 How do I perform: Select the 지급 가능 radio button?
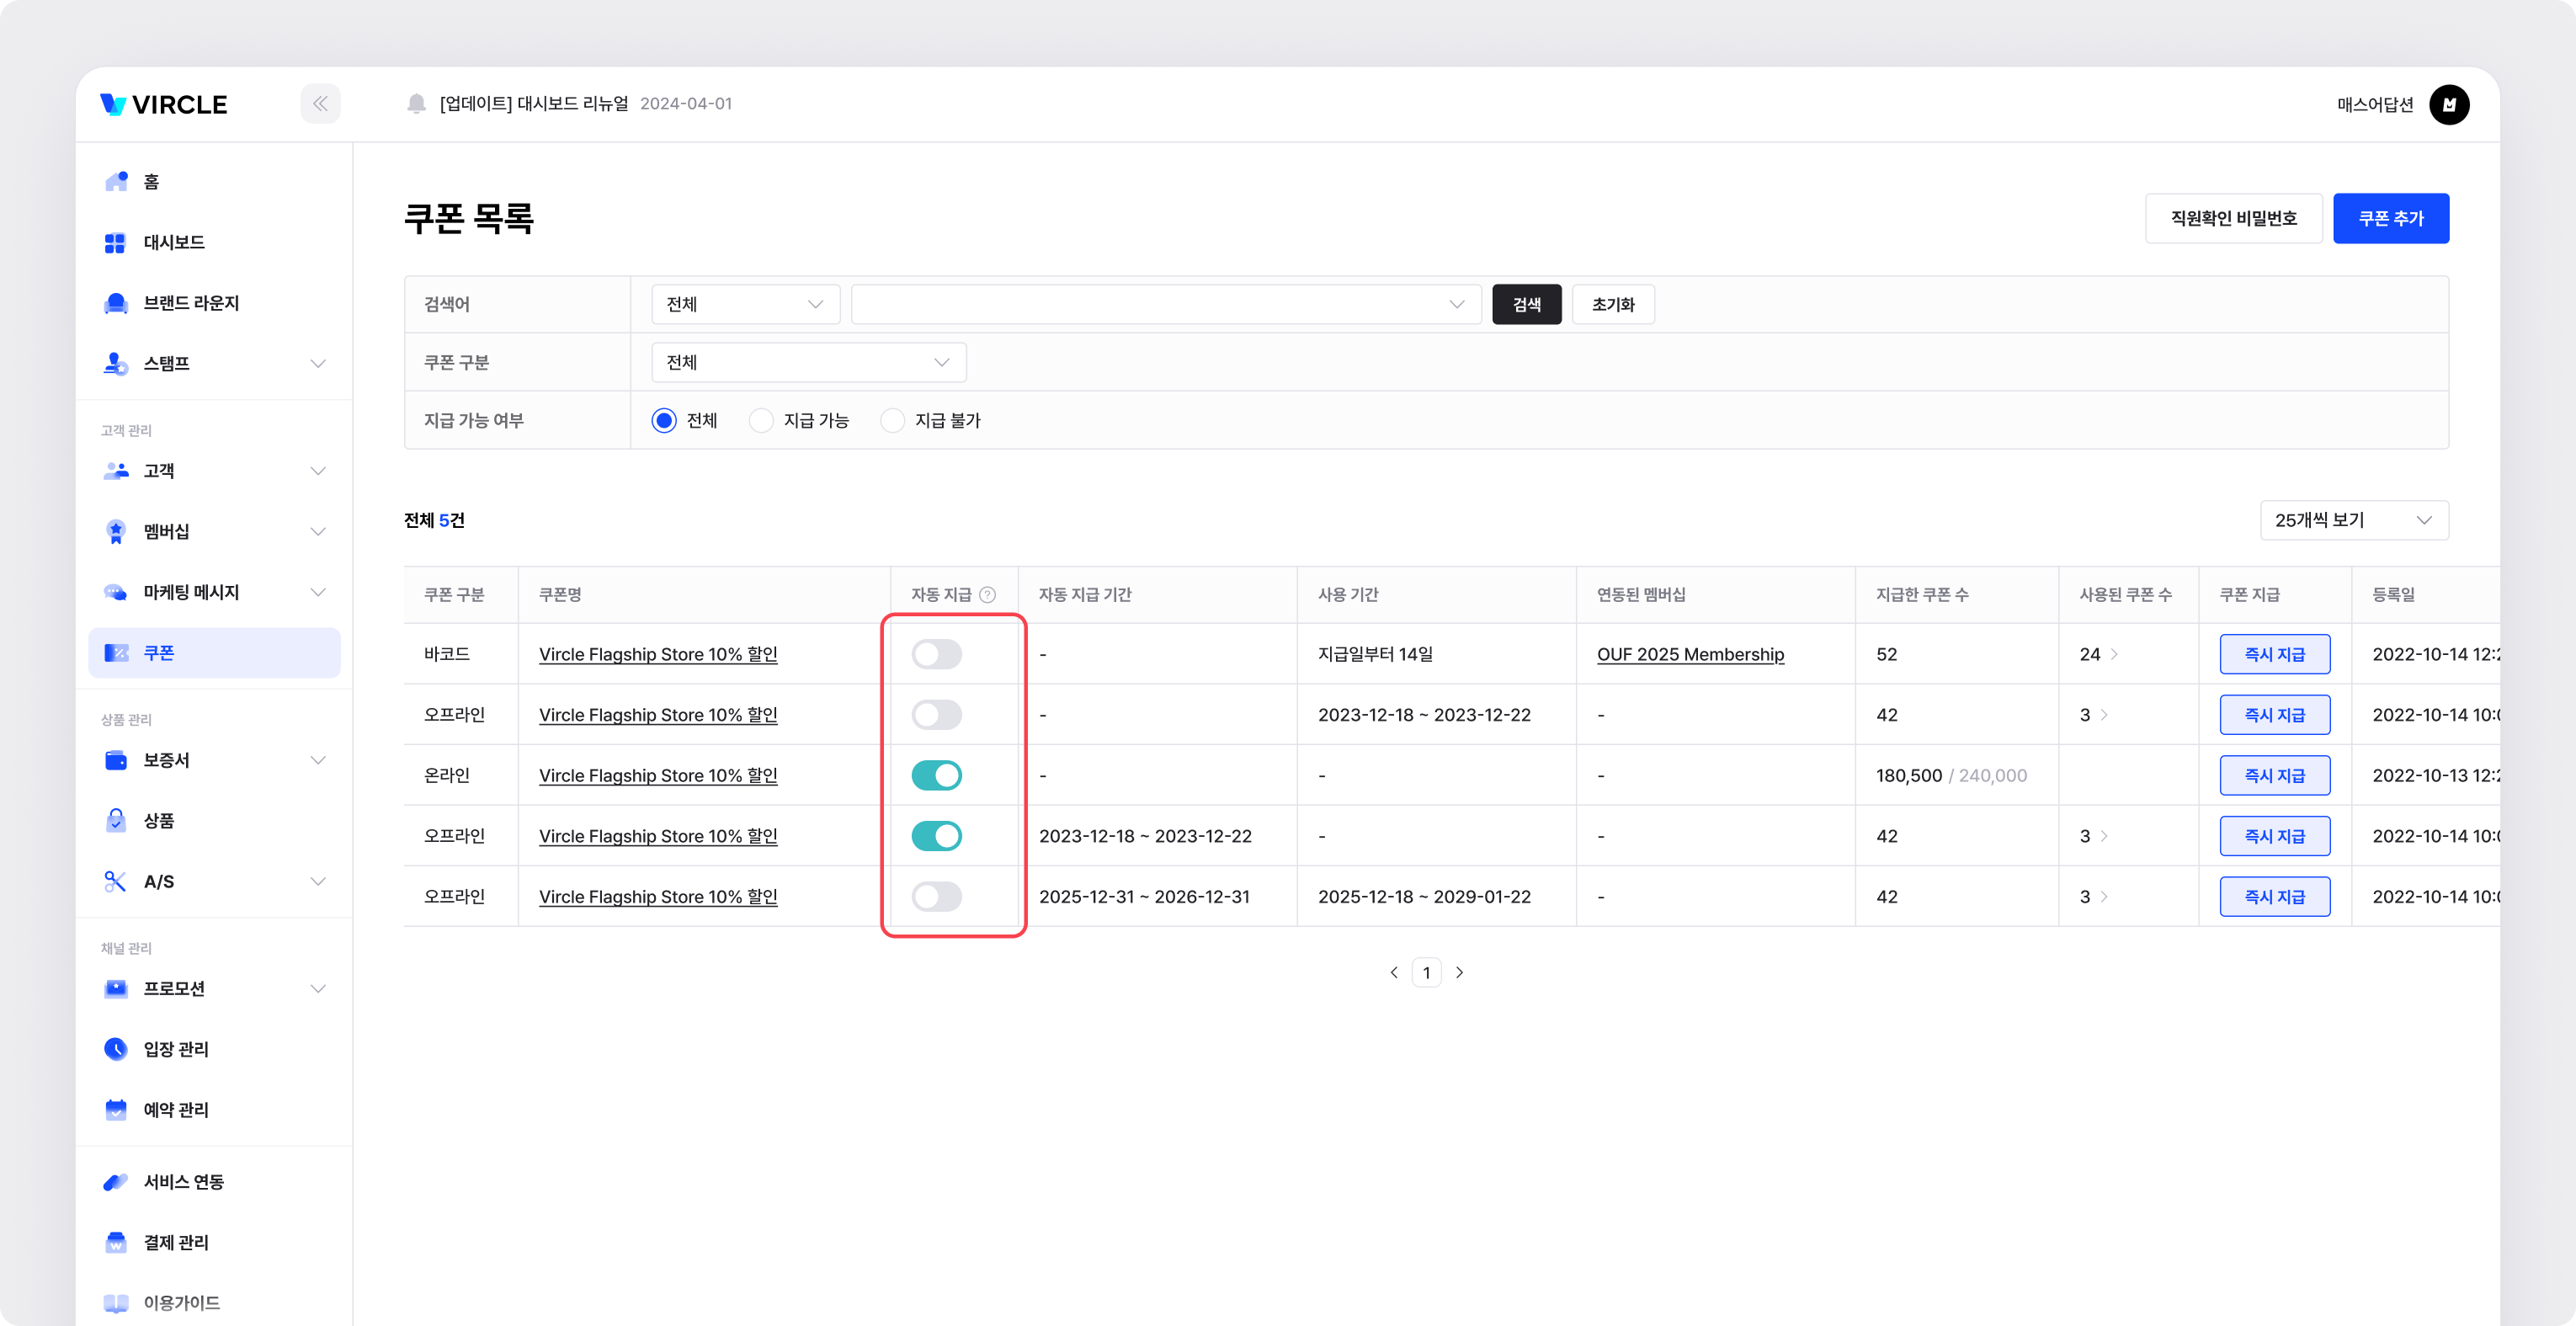point(761,421)
